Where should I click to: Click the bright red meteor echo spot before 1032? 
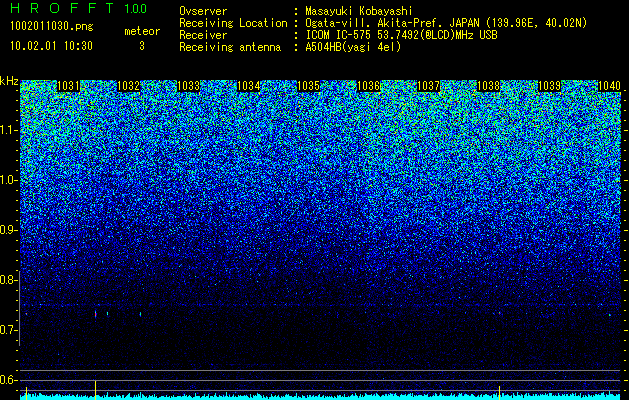pos(95,315)
